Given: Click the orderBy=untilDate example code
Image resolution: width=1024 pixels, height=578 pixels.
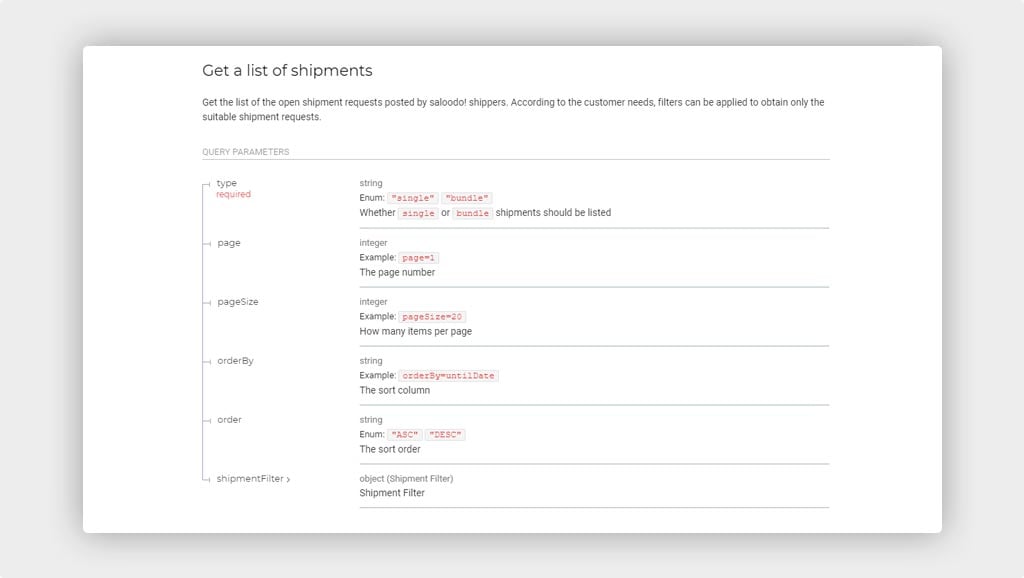Looking at the screenshot, I should pos(449,376).
